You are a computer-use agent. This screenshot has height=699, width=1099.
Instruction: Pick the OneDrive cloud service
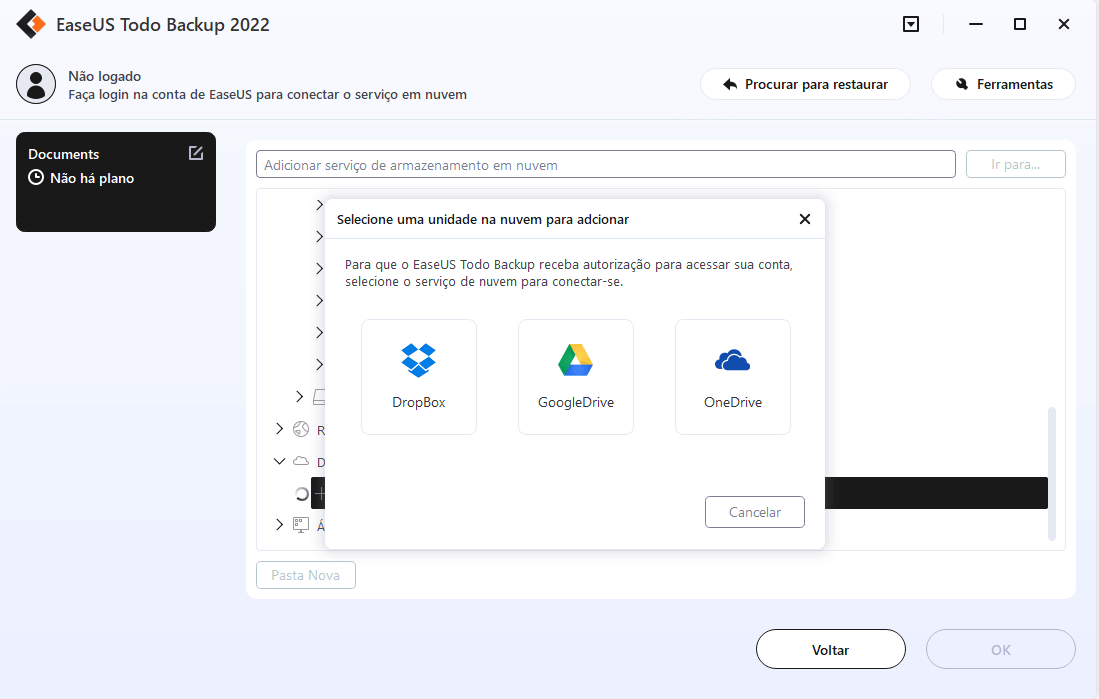732,376
